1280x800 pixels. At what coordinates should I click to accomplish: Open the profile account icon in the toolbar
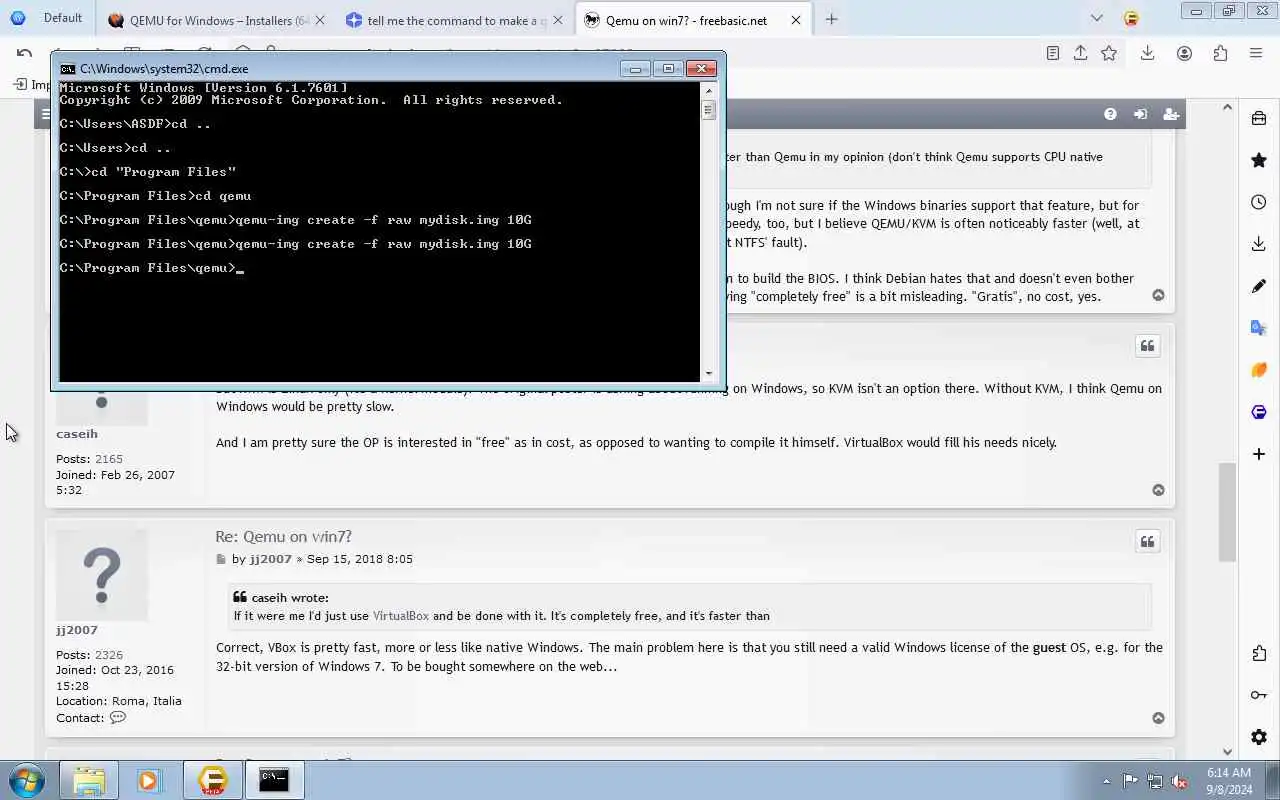coord(1185,53)
